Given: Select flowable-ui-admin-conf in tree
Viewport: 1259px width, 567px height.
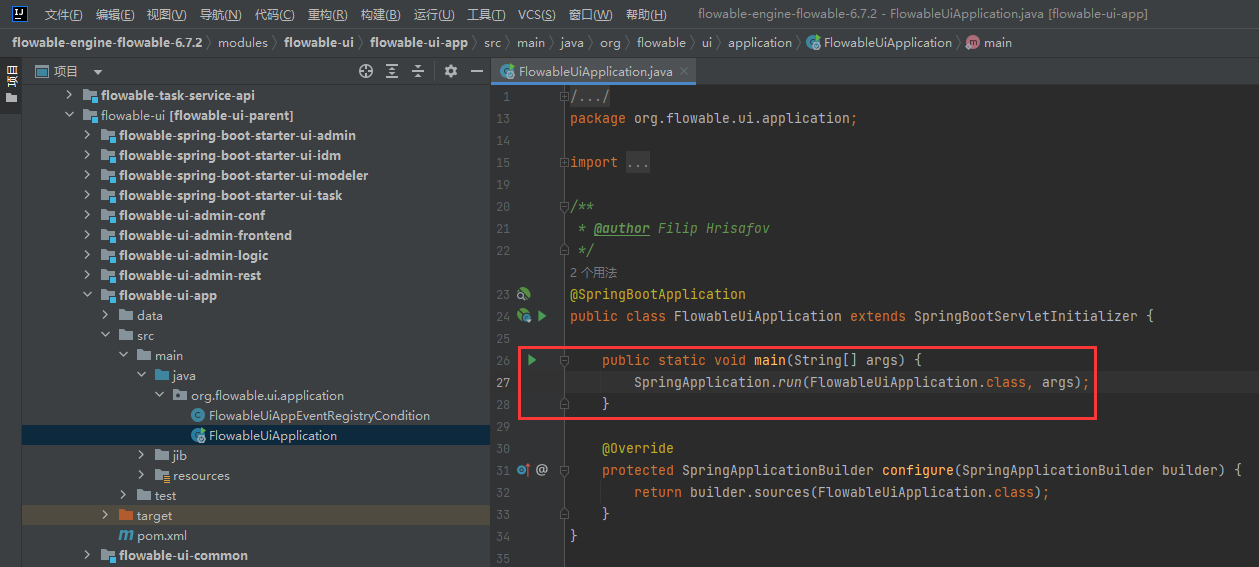Looking at the screenshot, I should [x=192, y=215].
